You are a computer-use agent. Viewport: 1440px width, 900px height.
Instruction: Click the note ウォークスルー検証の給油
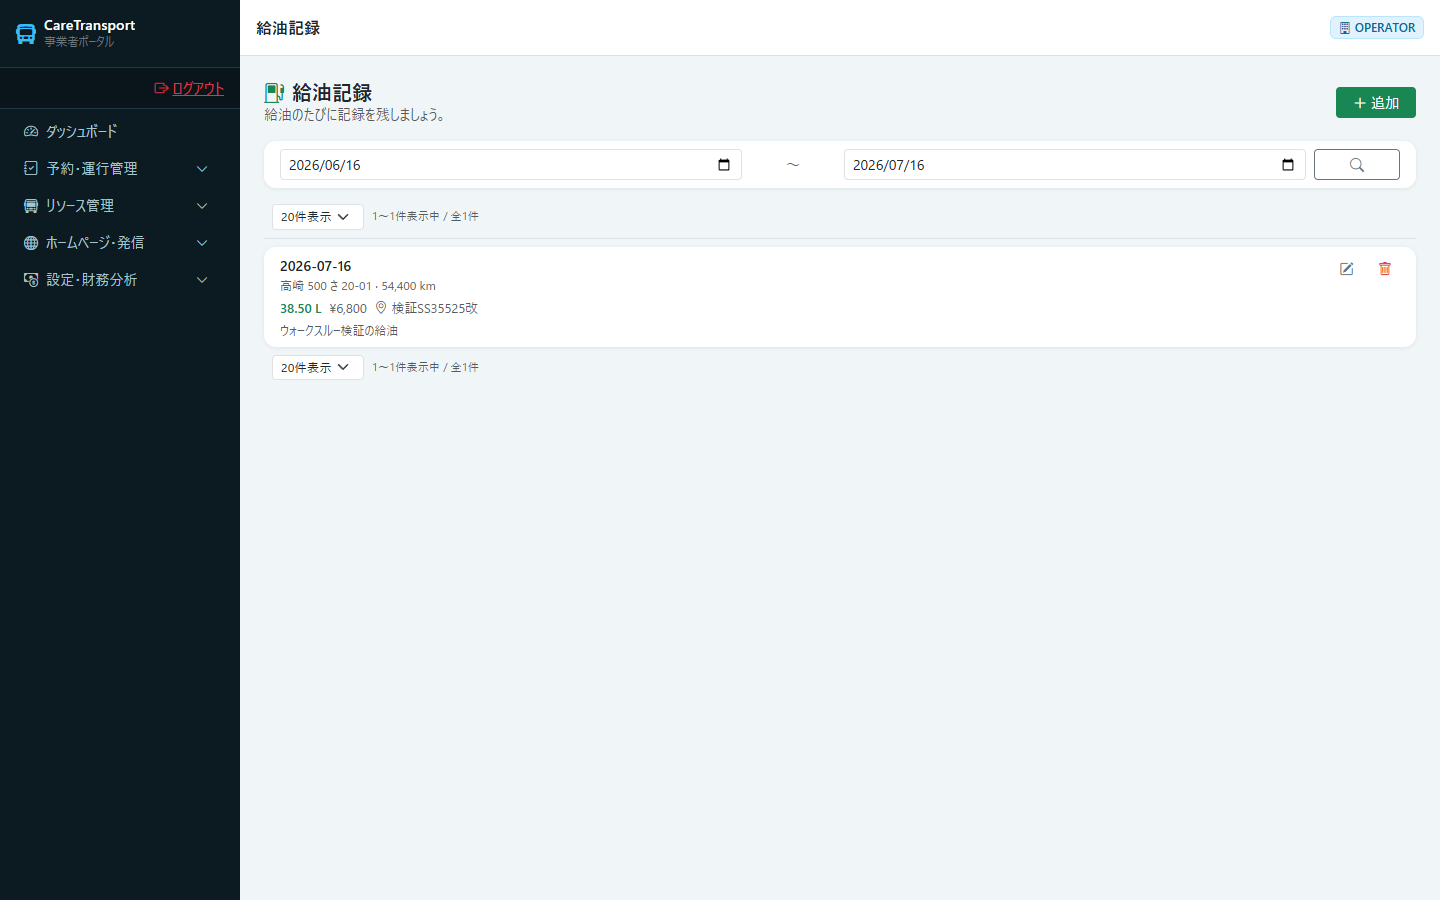pos(339,330)
